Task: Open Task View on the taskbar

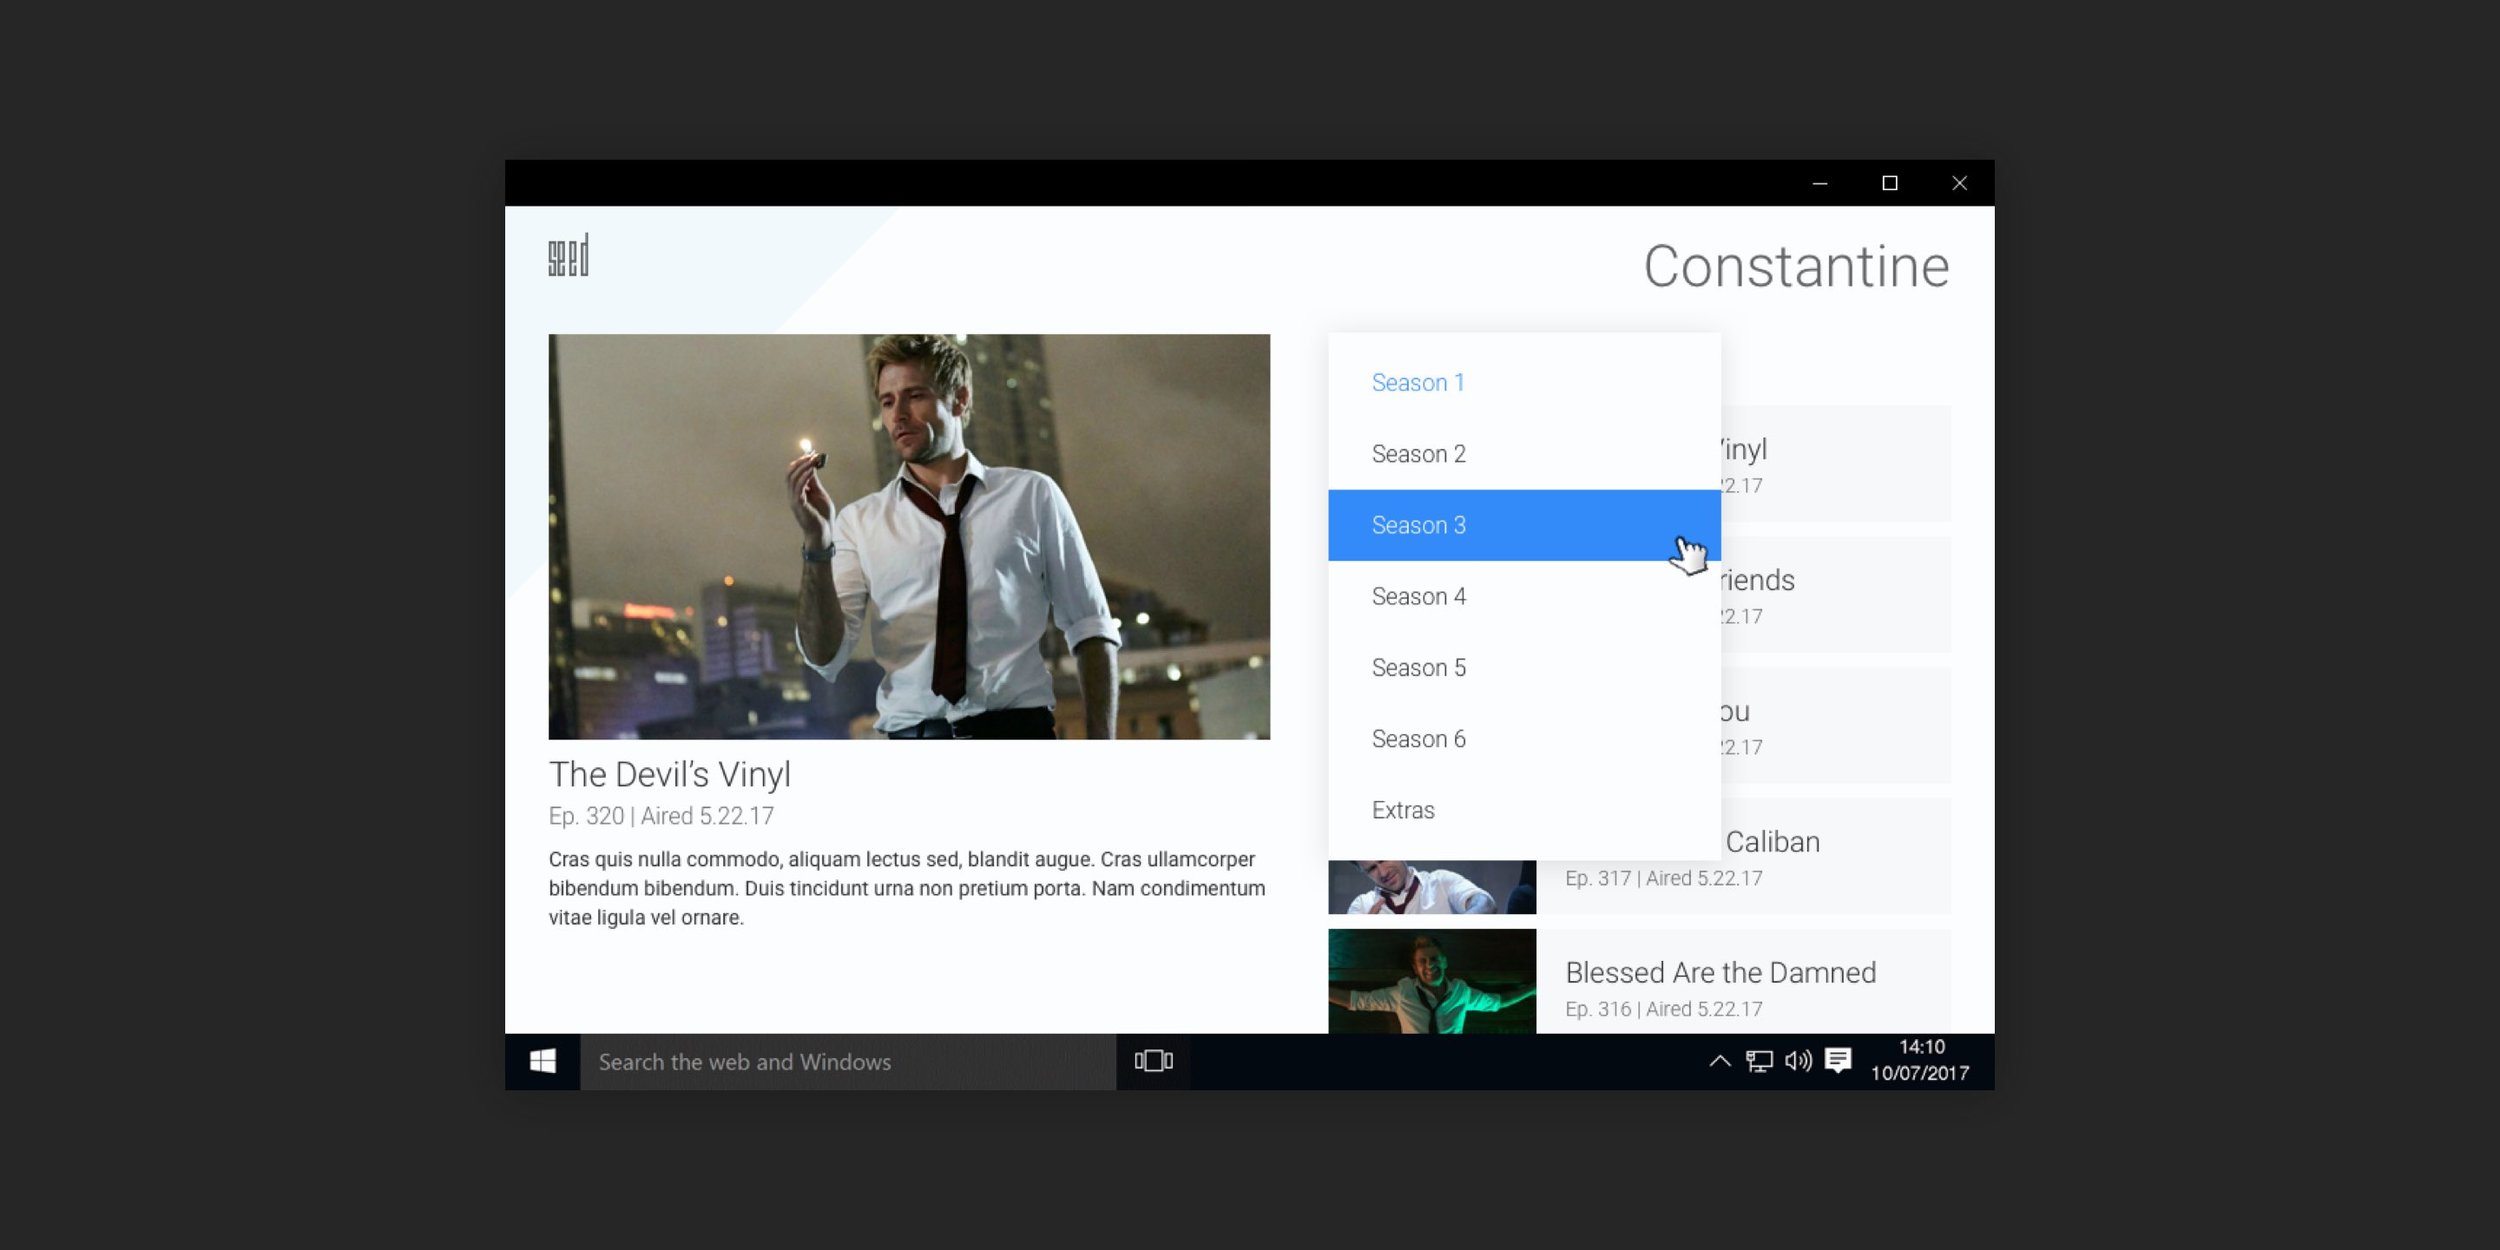Action: [x=1153, y=1061]
